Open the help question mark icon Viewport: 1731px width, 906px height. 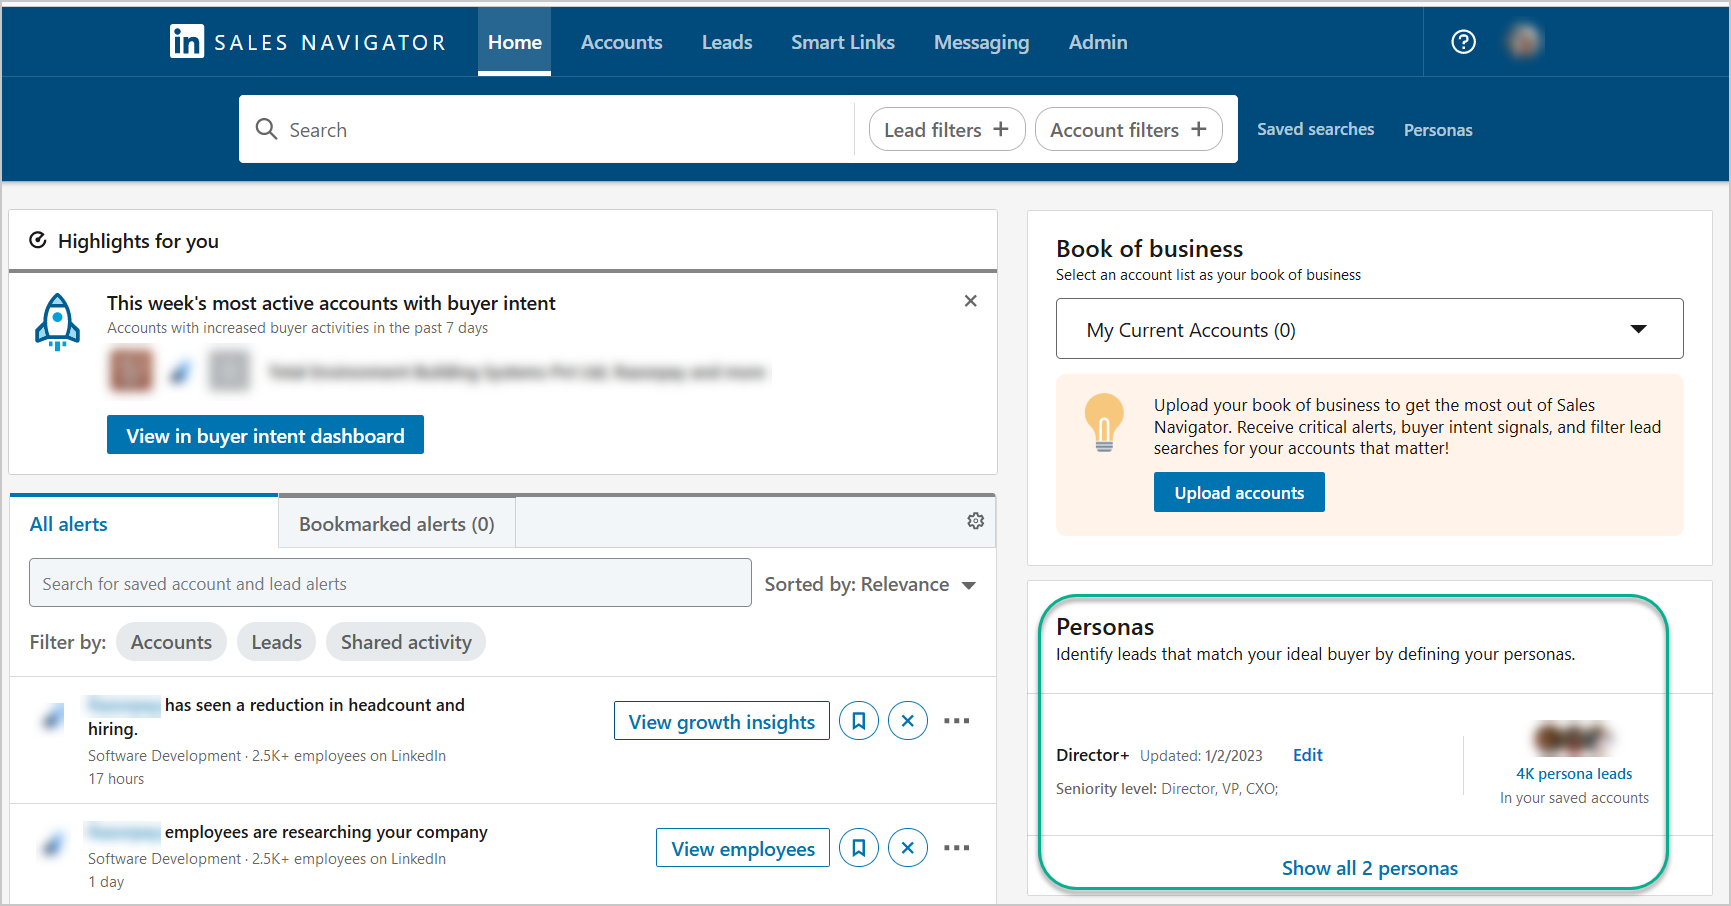pyautogui.click(x=1463, y=41)
